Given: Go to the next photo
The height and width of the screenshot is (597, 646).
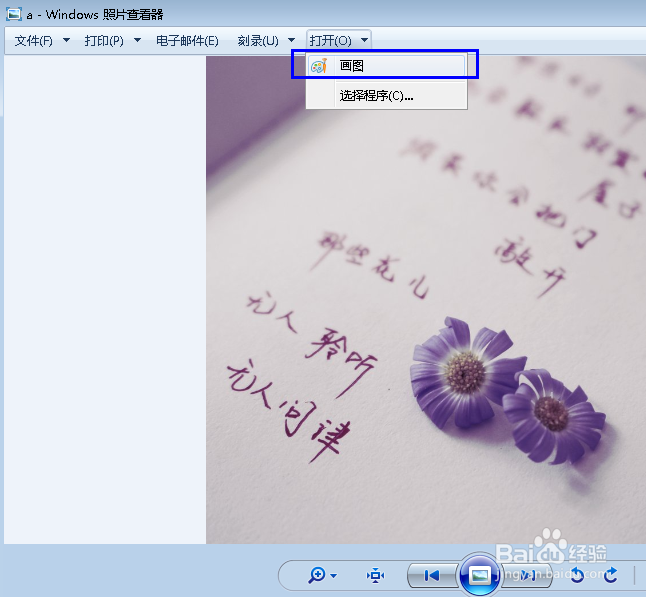Looking at the screenshot, I should coord(527,575).
